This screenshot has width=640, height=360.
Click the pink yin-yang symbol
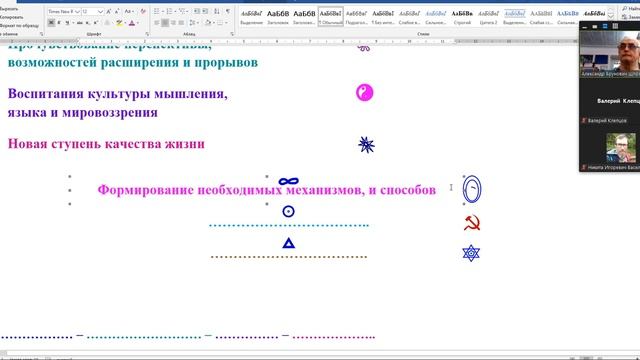364,93
